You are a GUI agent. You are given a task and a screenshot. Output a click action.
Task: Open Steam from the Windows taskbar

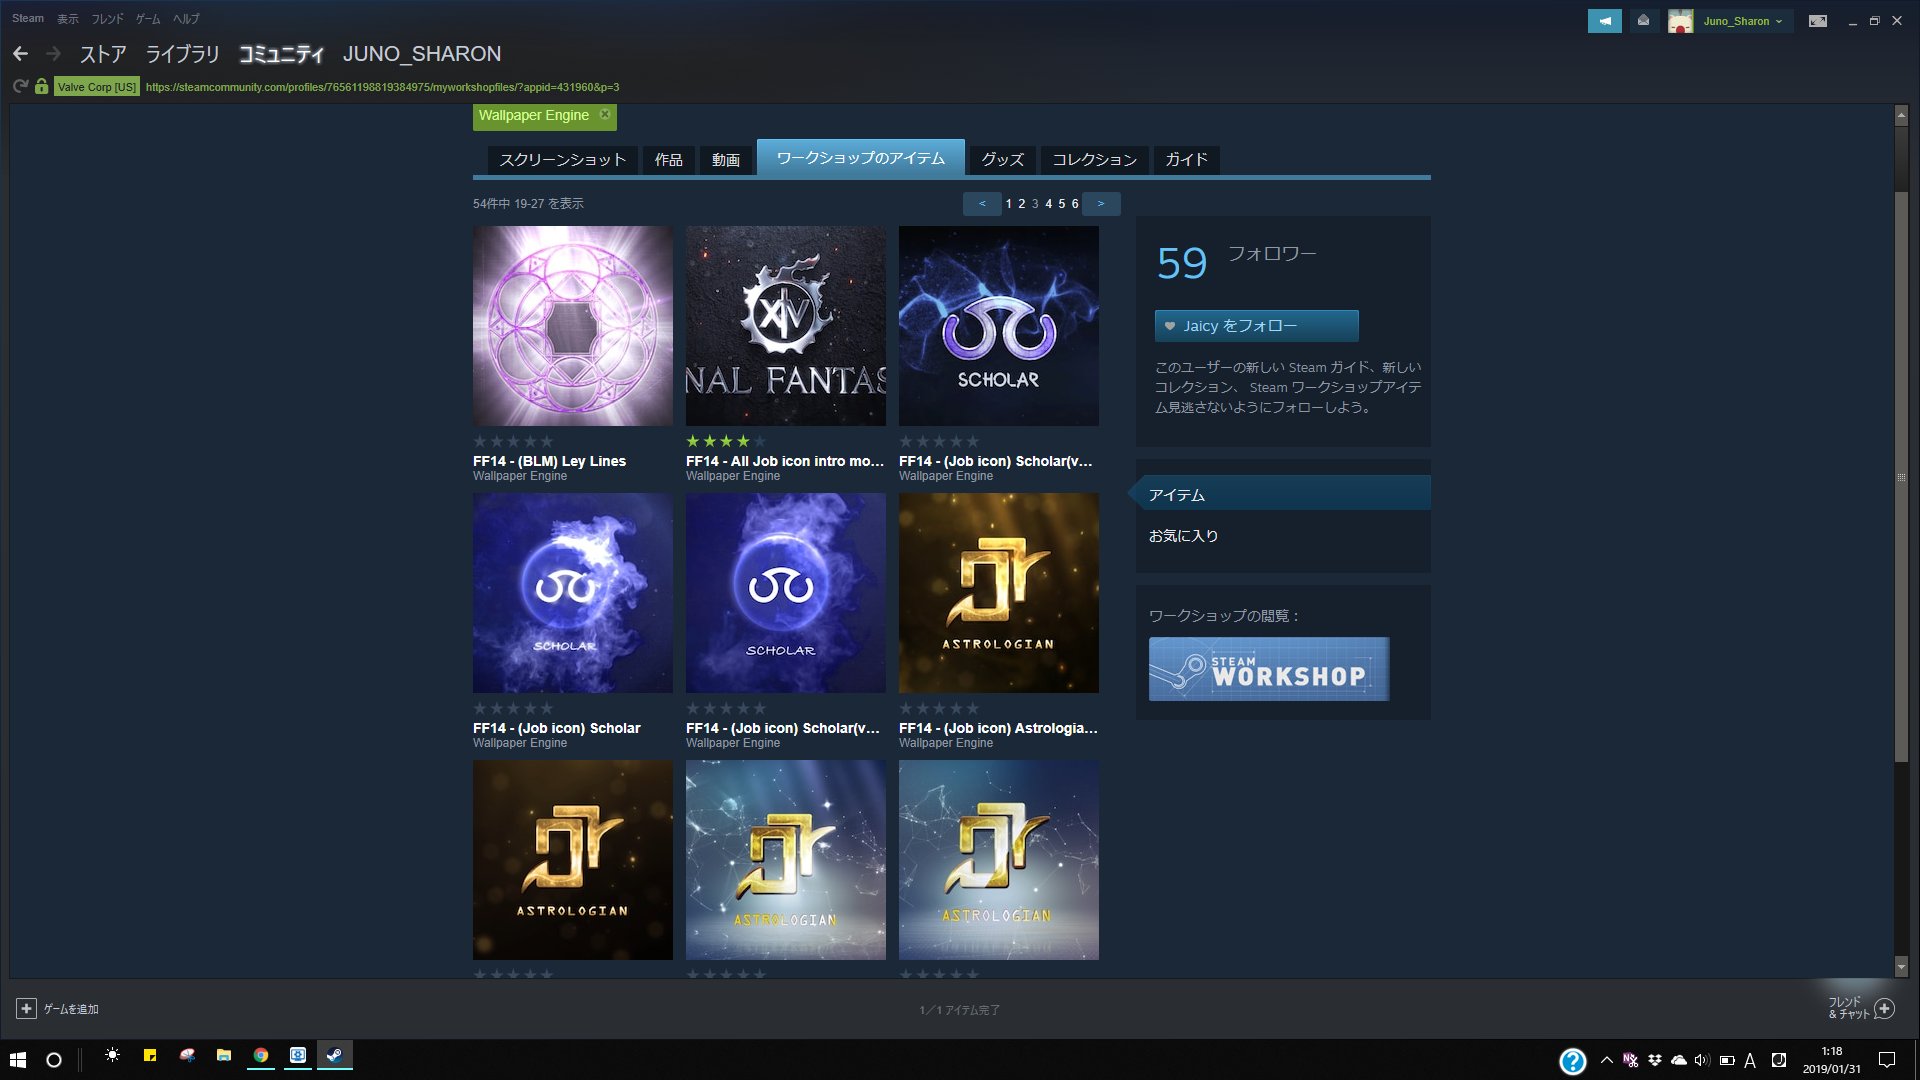(334, 1056)
